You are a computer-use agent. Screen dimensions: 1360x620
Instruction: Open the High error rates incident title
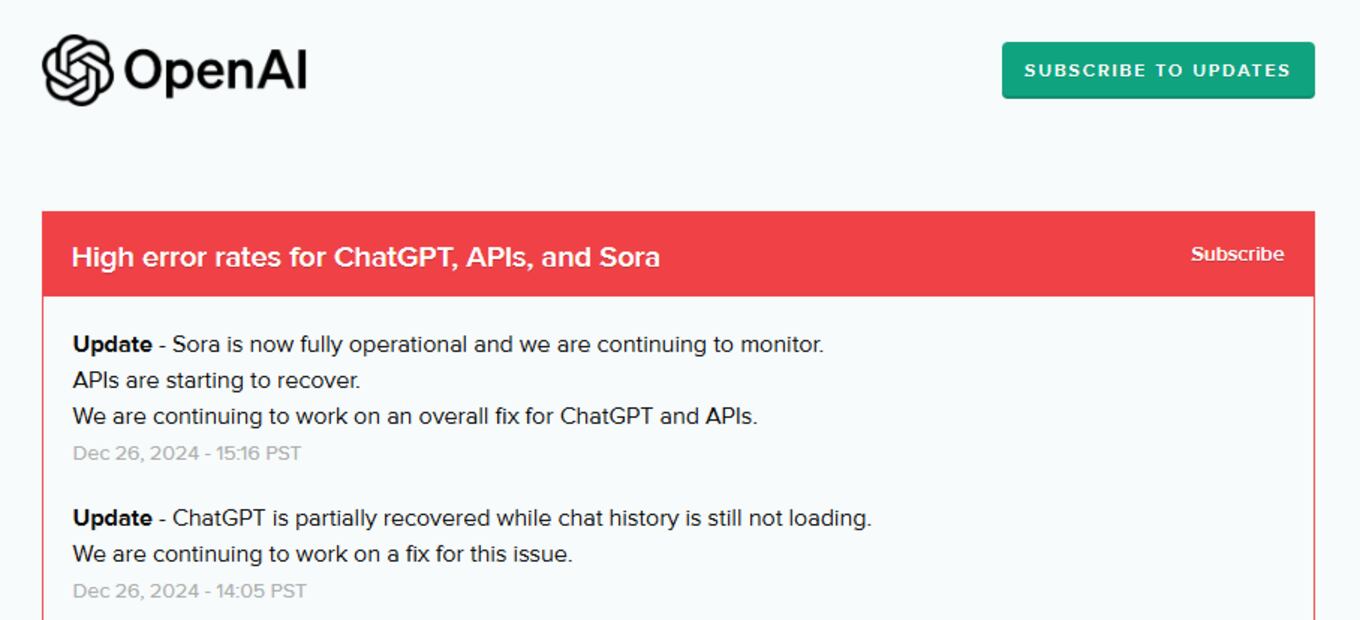tap(365, 257)
